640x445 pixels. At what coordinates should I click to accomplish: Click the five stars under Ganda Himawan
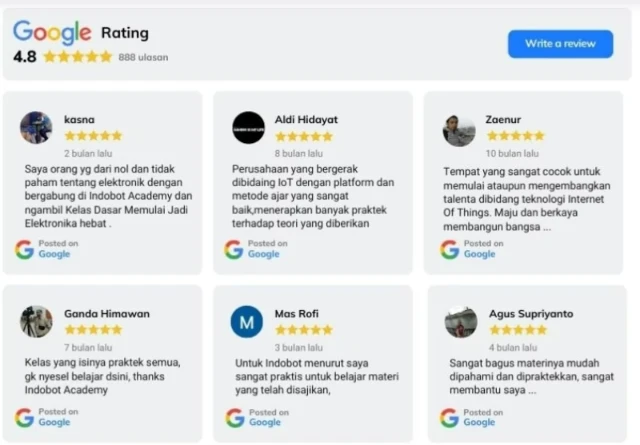[93, 329]
